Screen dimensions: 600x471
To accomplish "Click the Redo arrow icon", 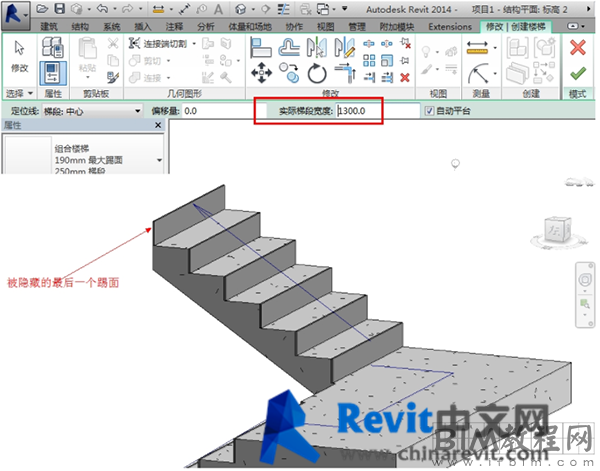I will coord(127,9).
